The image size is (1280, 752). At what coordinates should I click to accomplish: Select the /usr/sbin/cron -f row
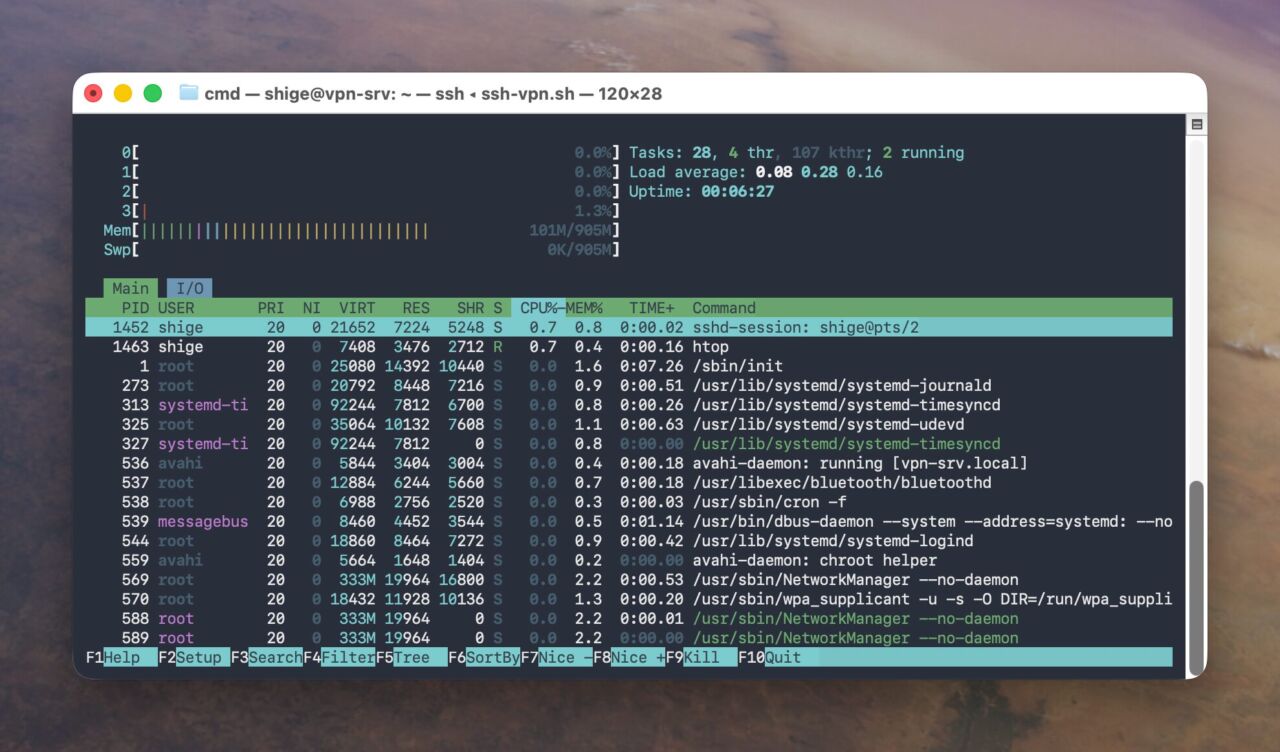coord(628,502)
